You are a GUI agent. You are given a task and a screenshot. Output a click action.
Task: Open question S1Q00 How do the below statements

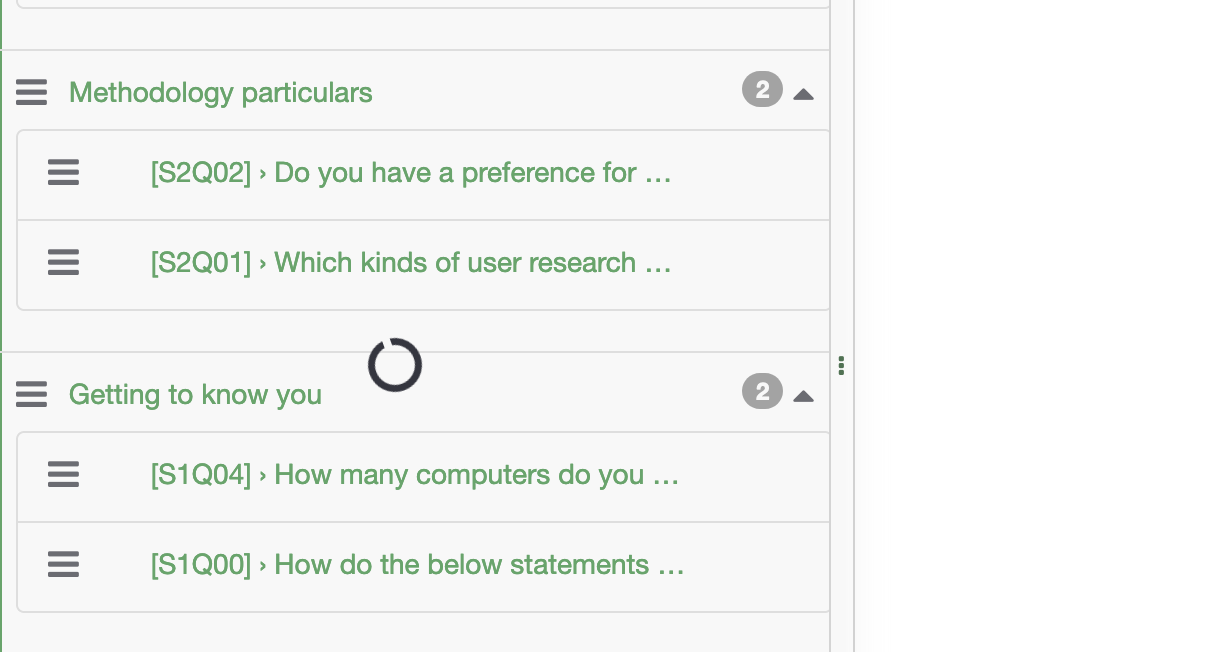[417, 565]
